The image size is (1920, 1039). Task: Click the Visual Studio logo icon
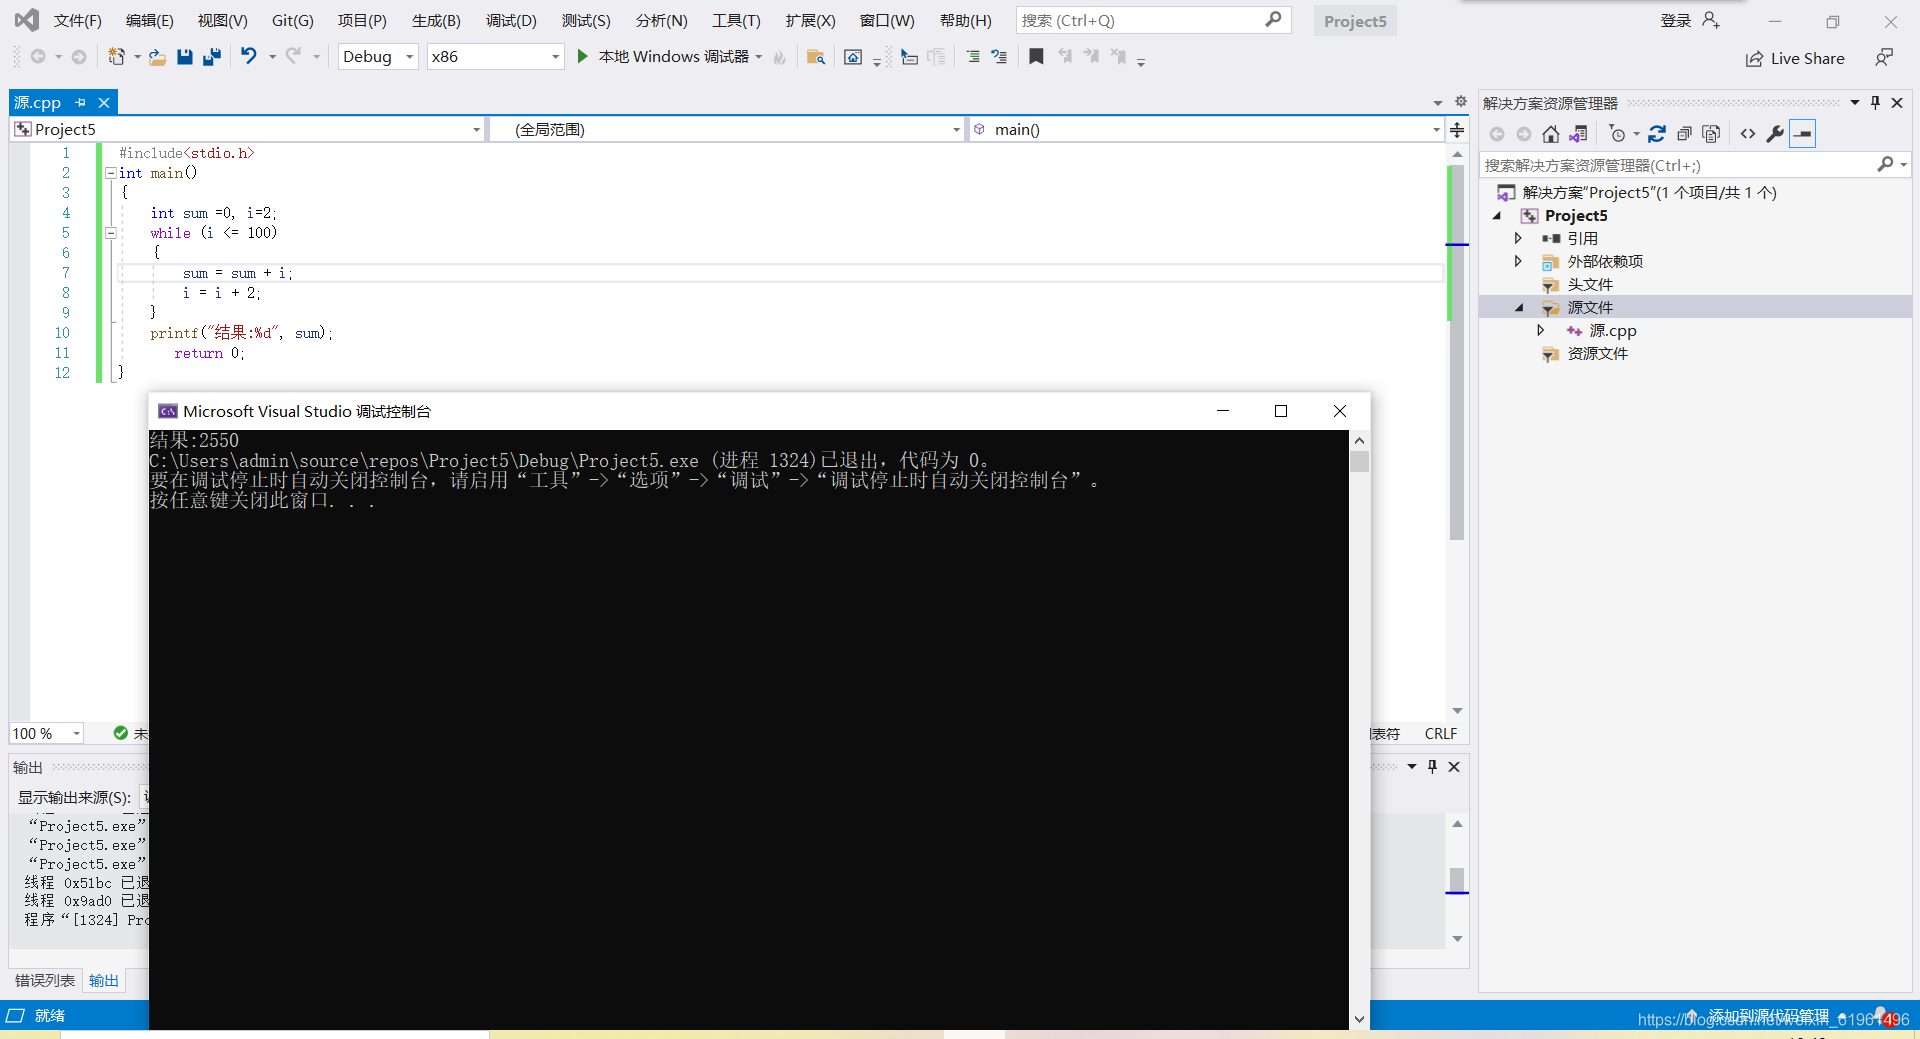[26, 20]
